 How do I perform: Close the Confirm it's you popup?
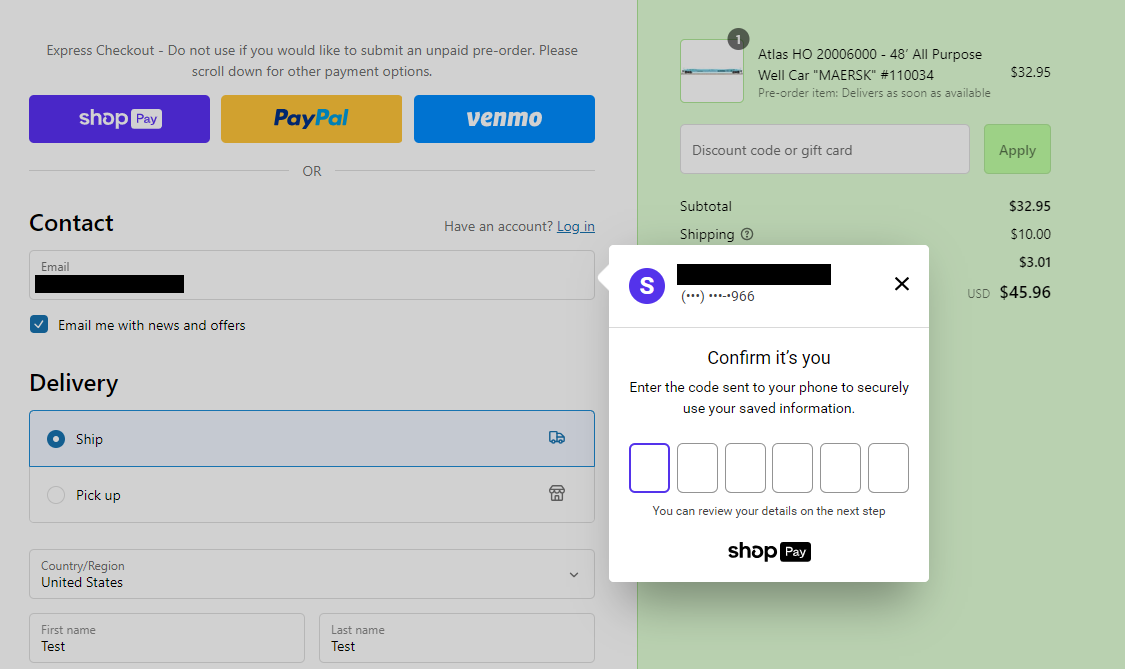click(902, 284)
